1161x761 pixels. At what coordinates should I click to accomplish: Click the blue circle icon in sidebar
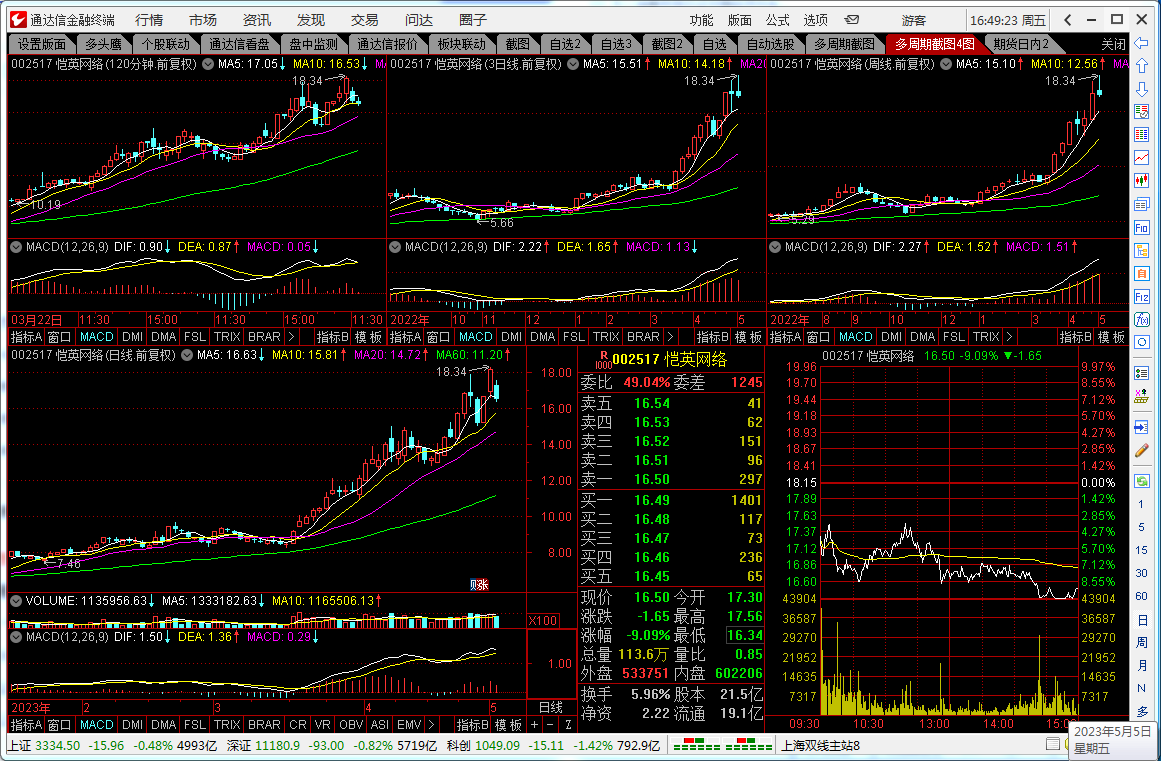(x=1141, y=343)
